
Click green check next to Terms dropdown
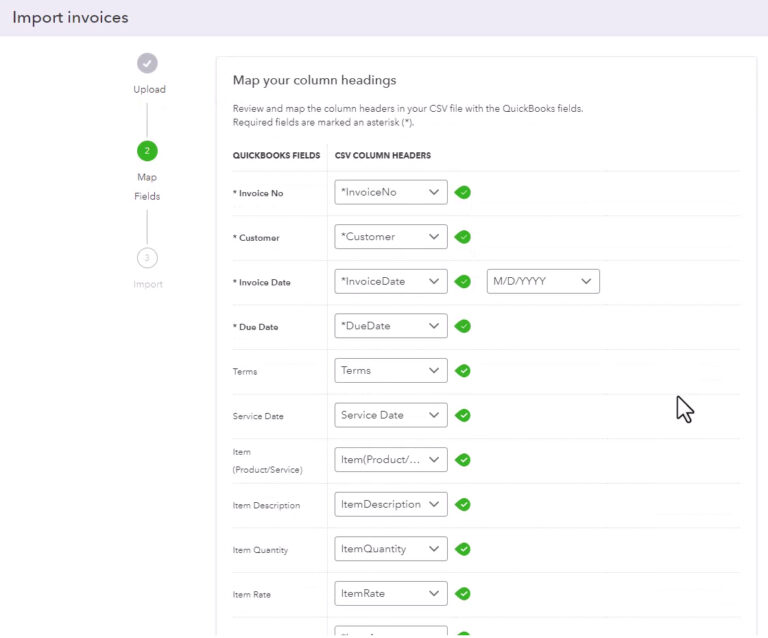(462, 371)
